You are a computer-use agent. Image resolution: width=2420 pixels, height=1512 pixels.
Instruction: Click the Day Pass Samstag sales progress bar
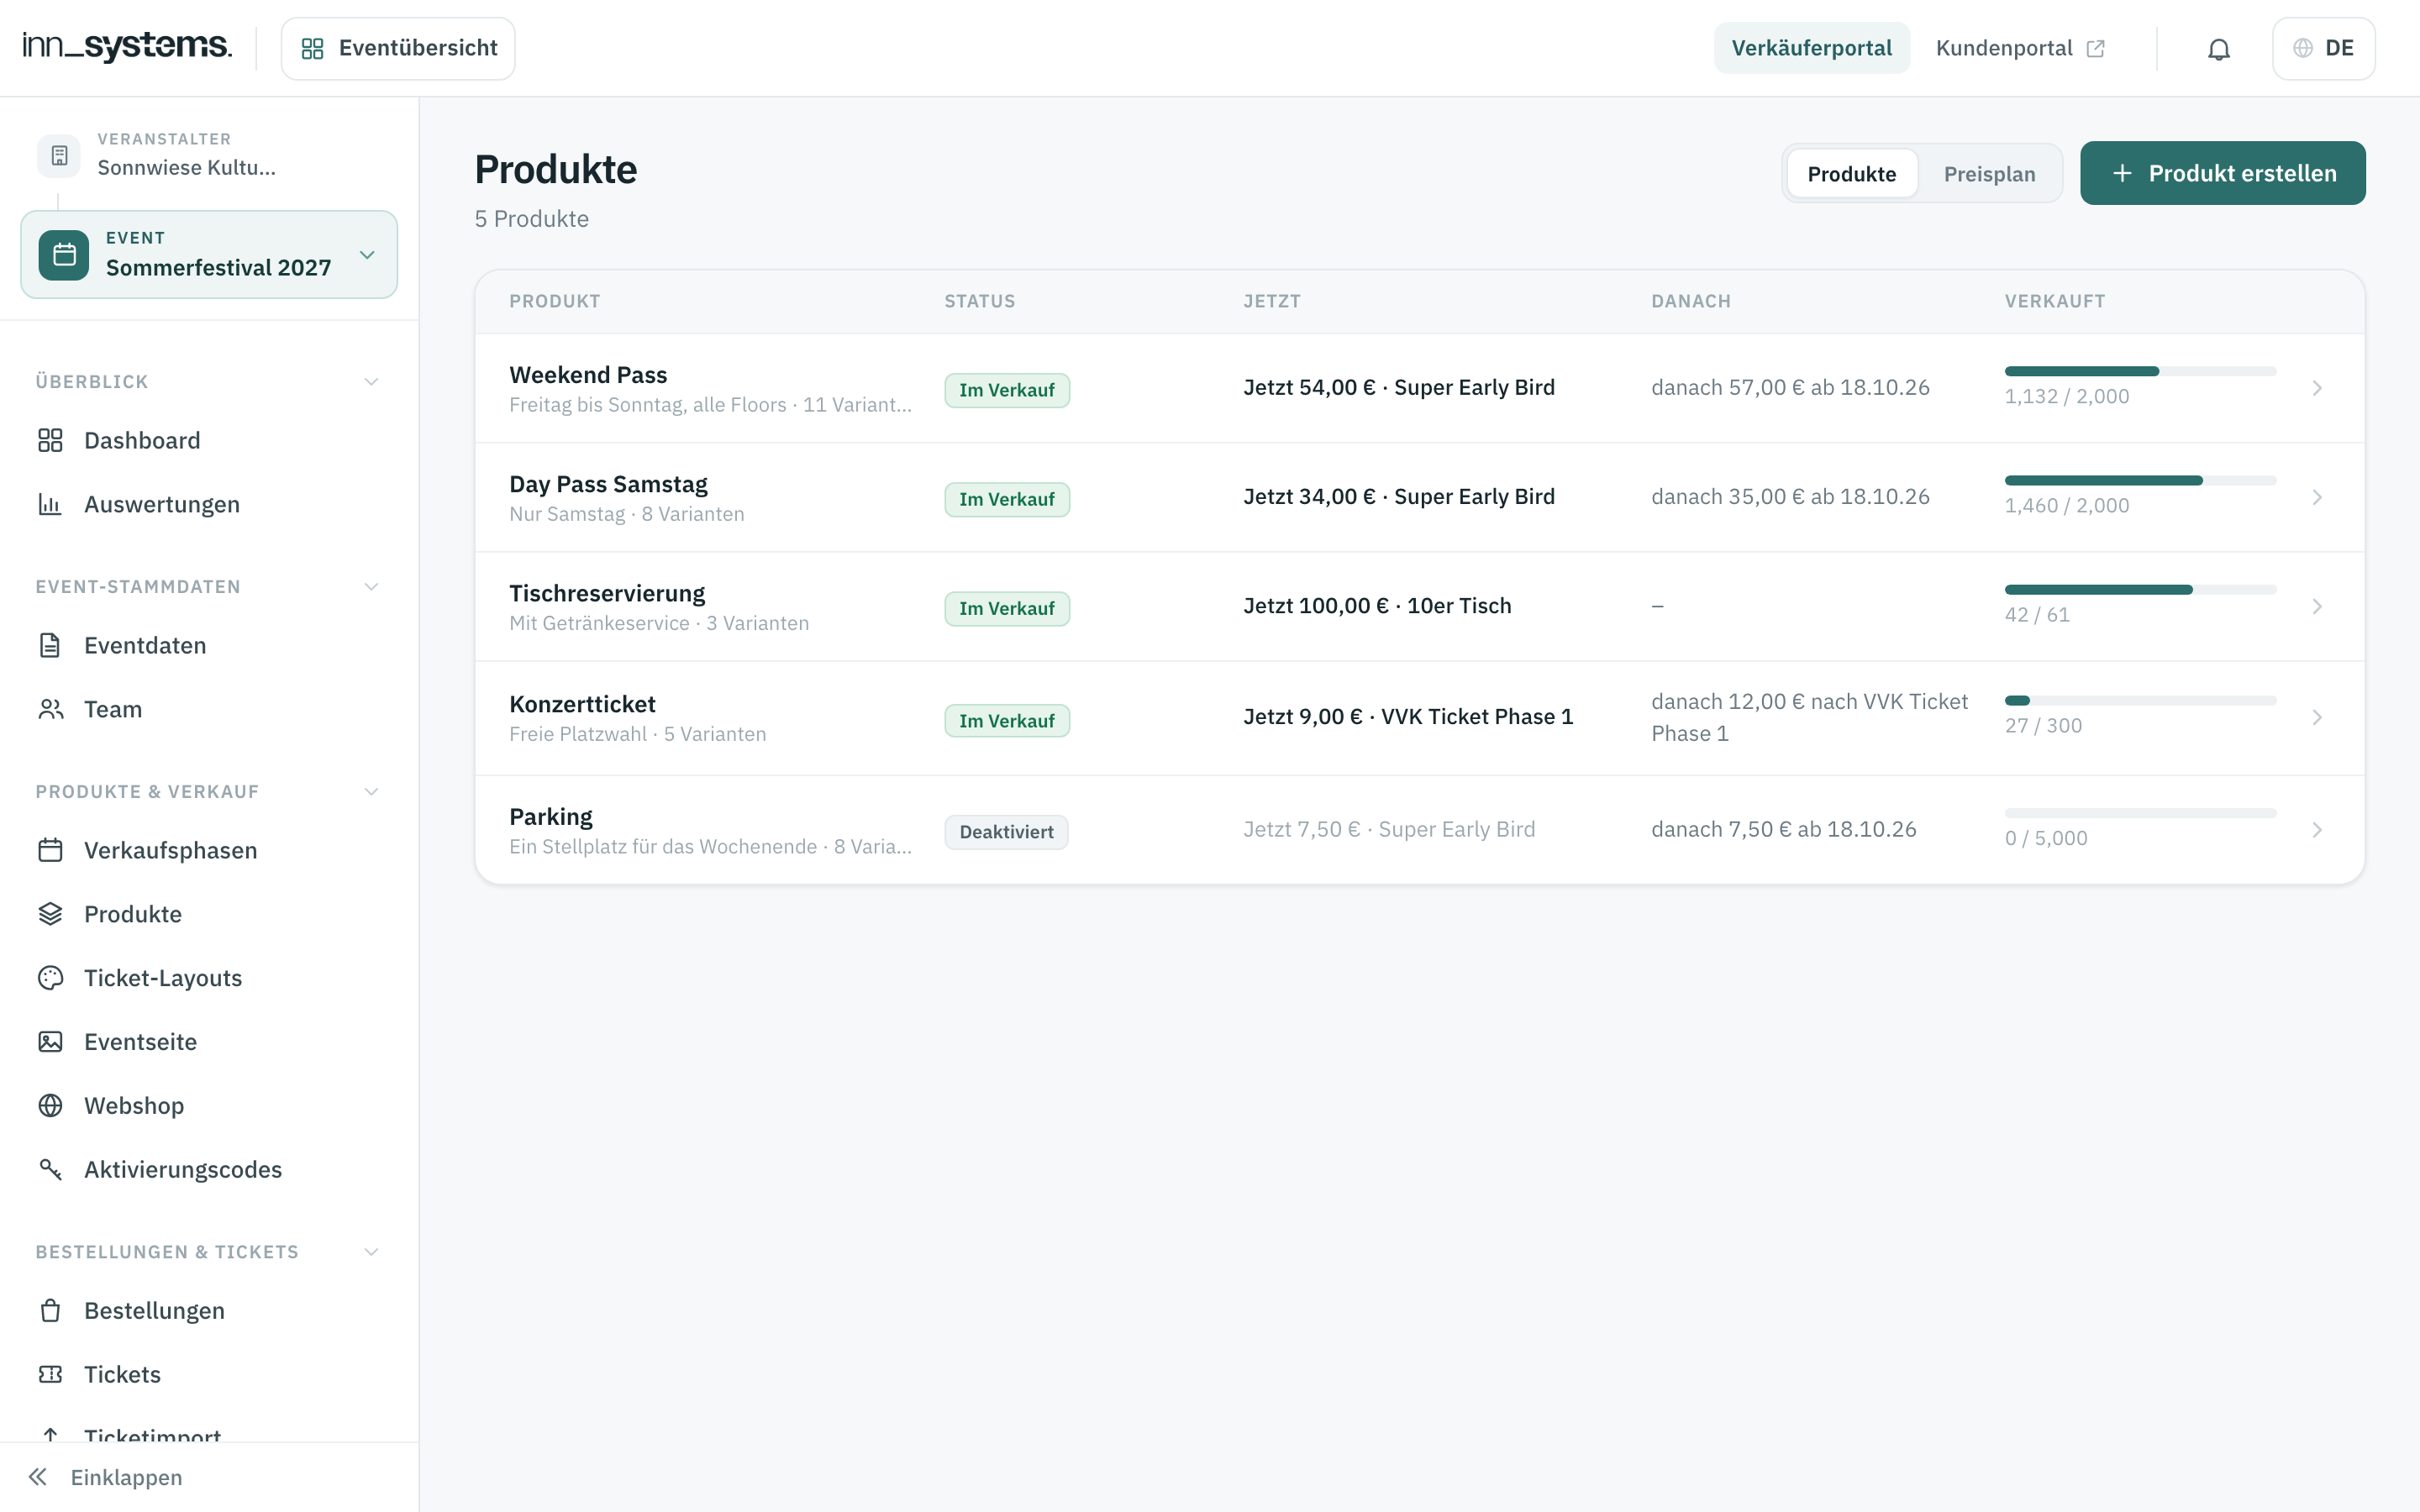(x=2140, y=481)
